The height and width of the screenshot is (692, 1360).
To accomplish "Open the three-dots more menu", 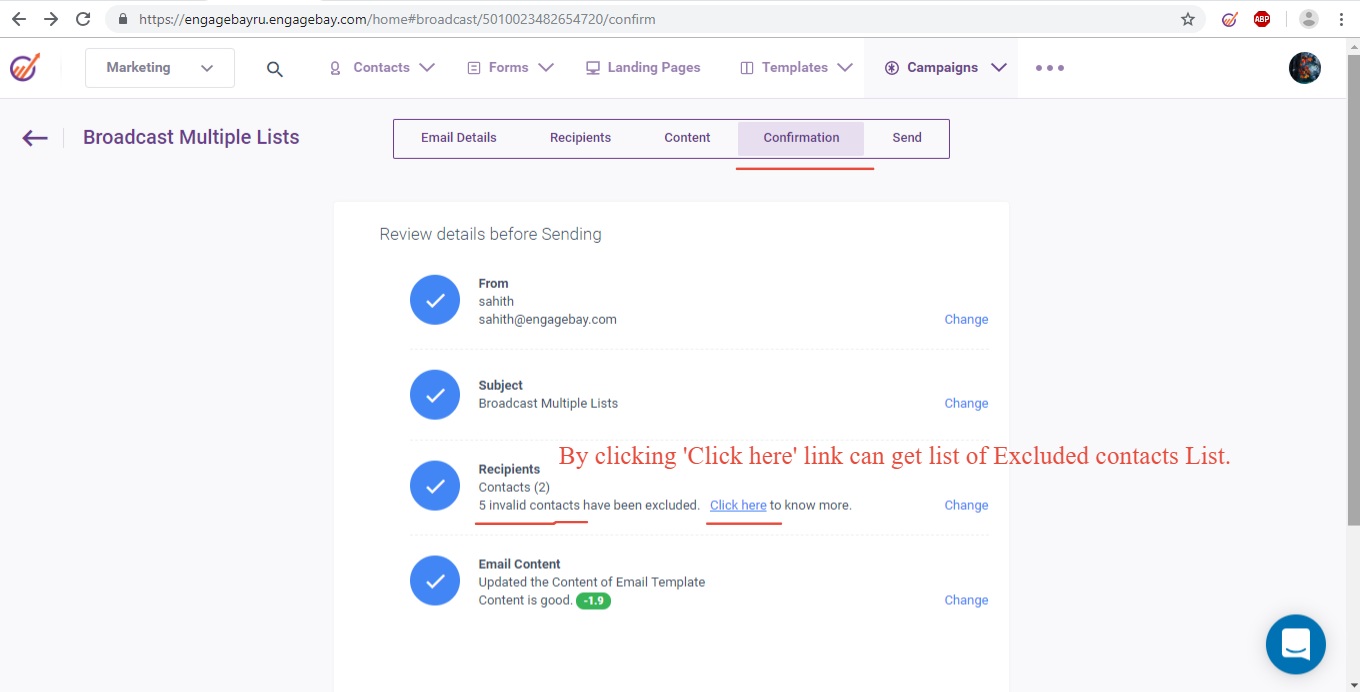I will (1049, 68).
